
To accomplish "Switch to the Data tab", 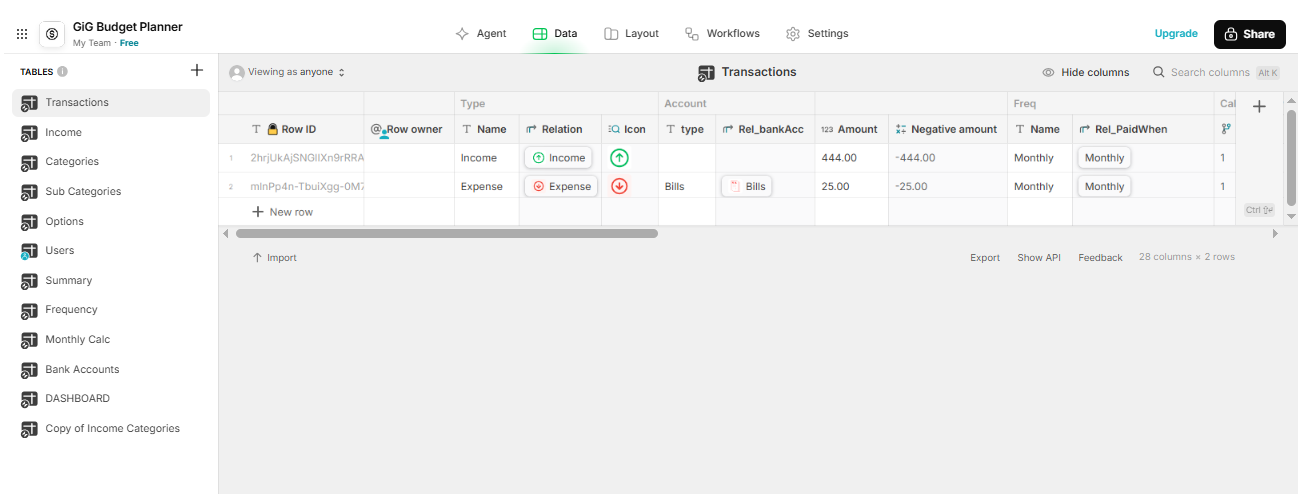I will [x=555, y=33].
